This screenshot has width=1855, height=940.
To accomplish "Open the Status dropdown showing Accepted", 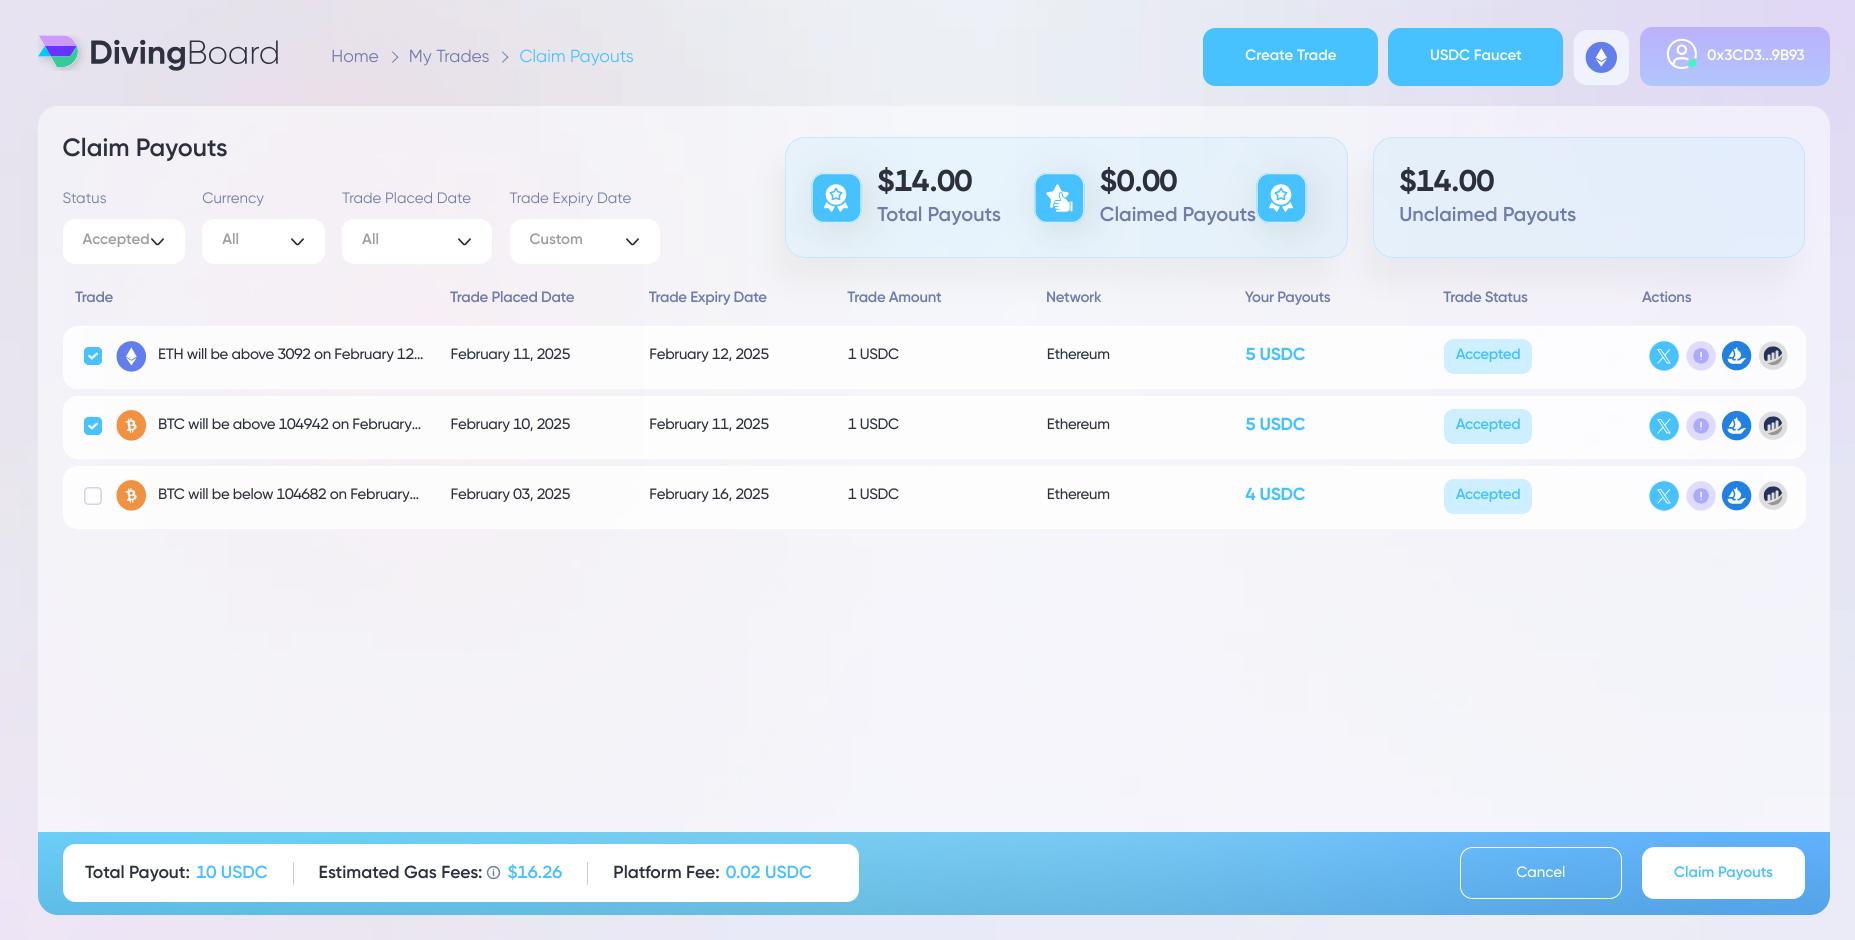I will point(124,241).
